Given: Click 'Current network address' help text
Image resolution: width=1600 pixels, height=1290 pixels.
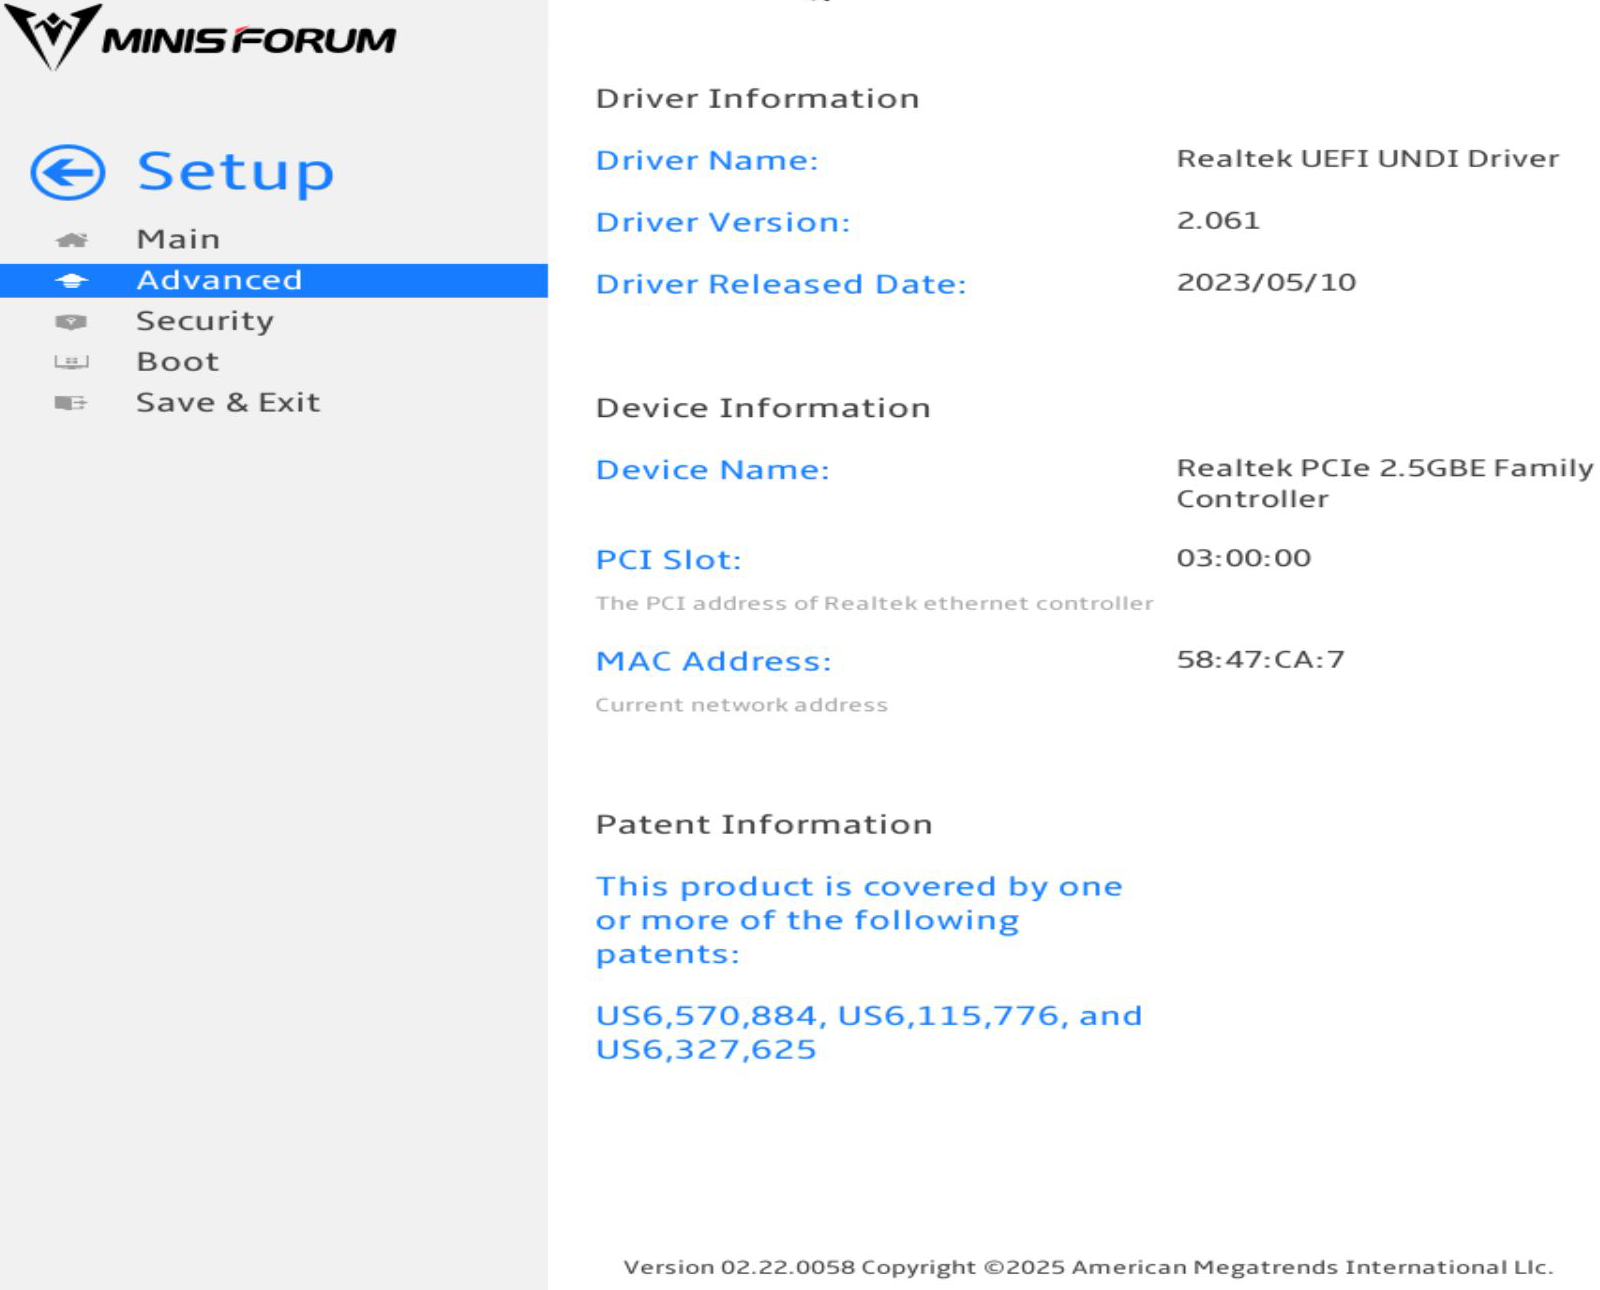Looking at the screenshot, I should click(741, 705).
